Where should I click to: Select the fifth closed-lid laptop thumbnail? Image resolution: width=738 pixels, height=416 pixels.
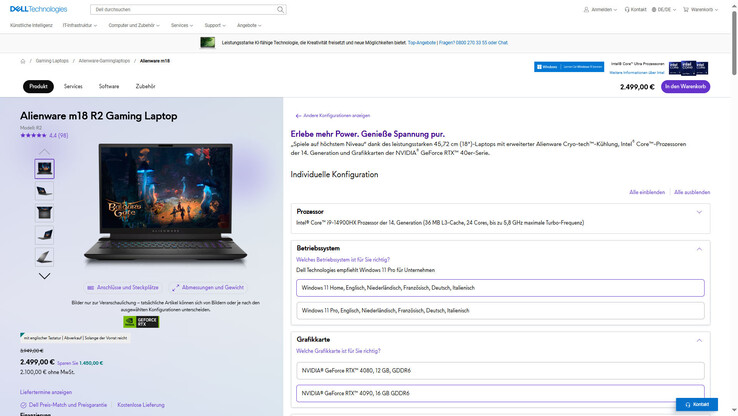pos(44,257)
